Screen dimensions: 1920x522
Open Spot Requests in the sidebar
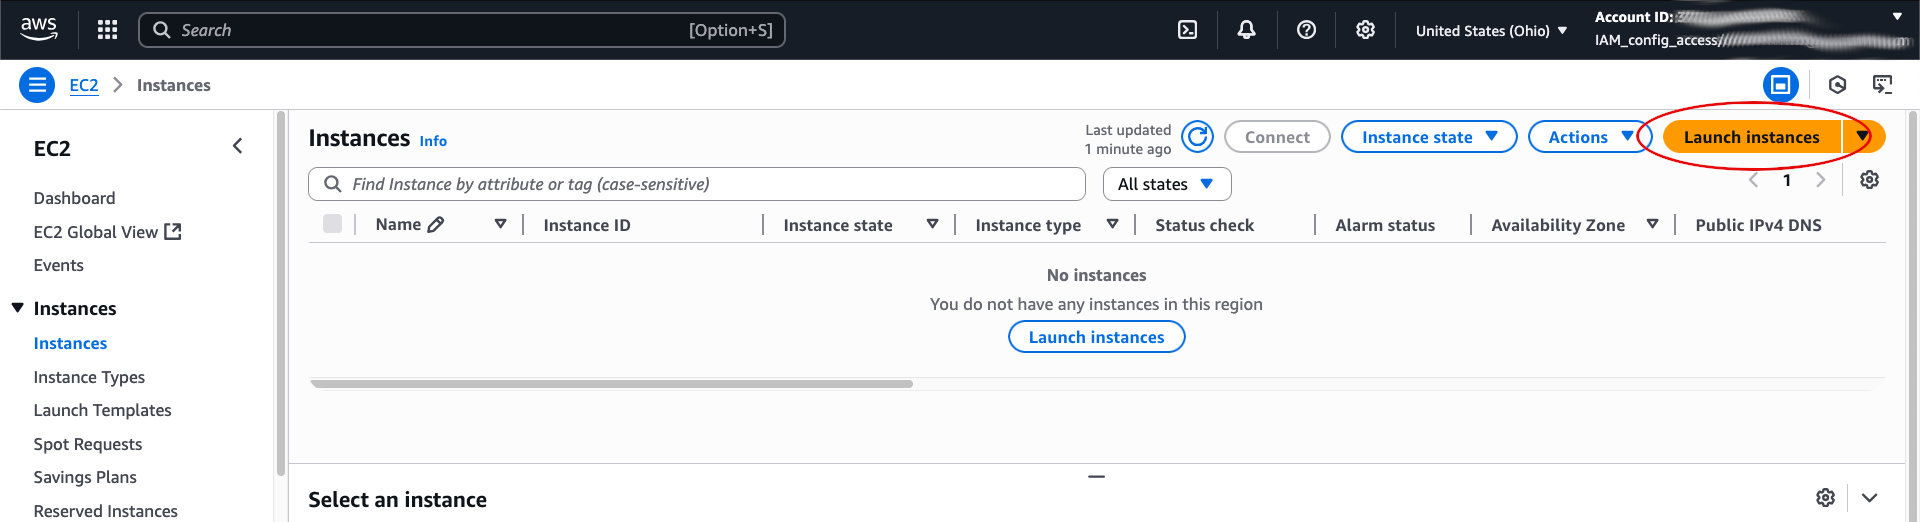(88, 444)
